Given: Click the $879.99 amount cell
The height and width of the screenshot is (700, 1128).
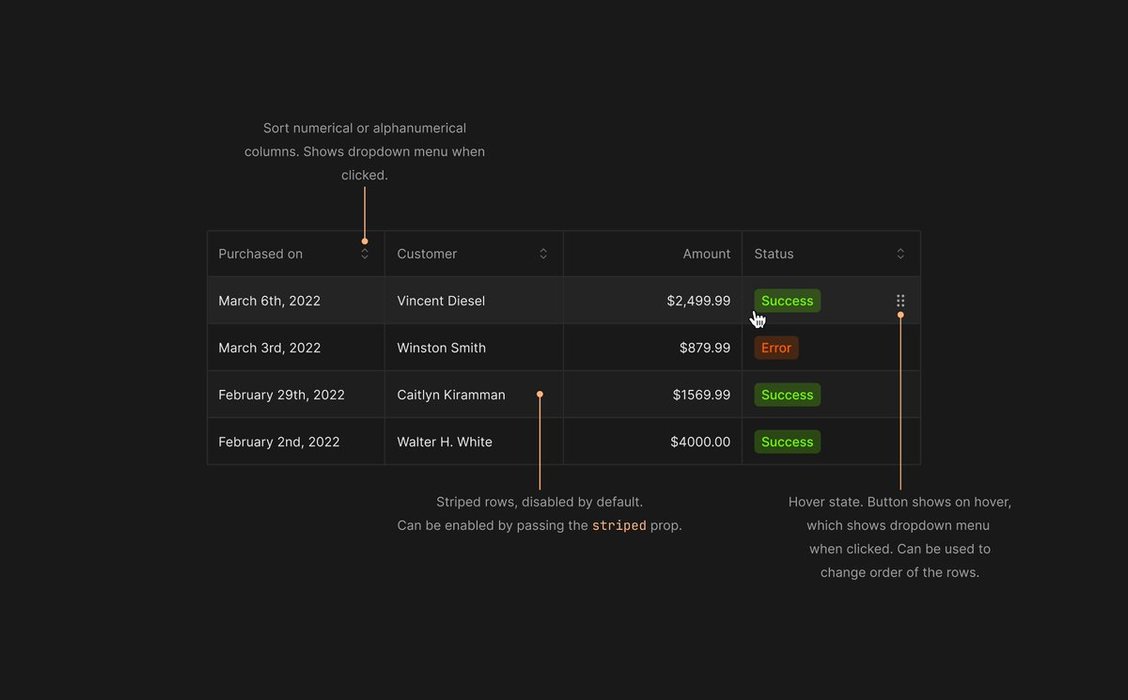Looking at the screenshot, I should (704, 348).
